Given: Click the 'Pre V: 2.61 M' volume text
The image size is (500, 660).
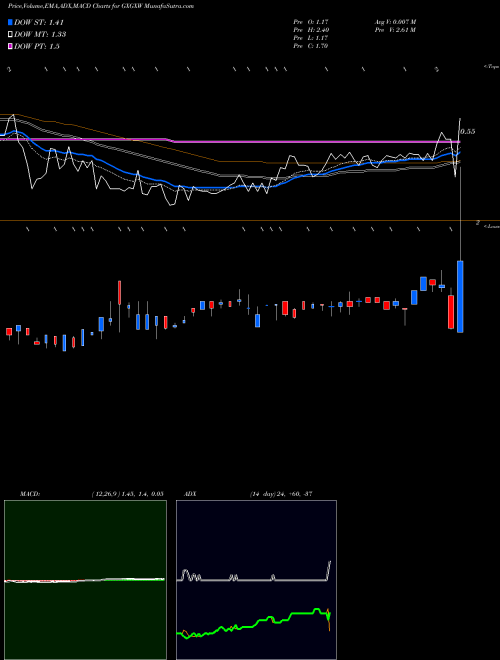Looking at the screenshot, I should [395, 30].
